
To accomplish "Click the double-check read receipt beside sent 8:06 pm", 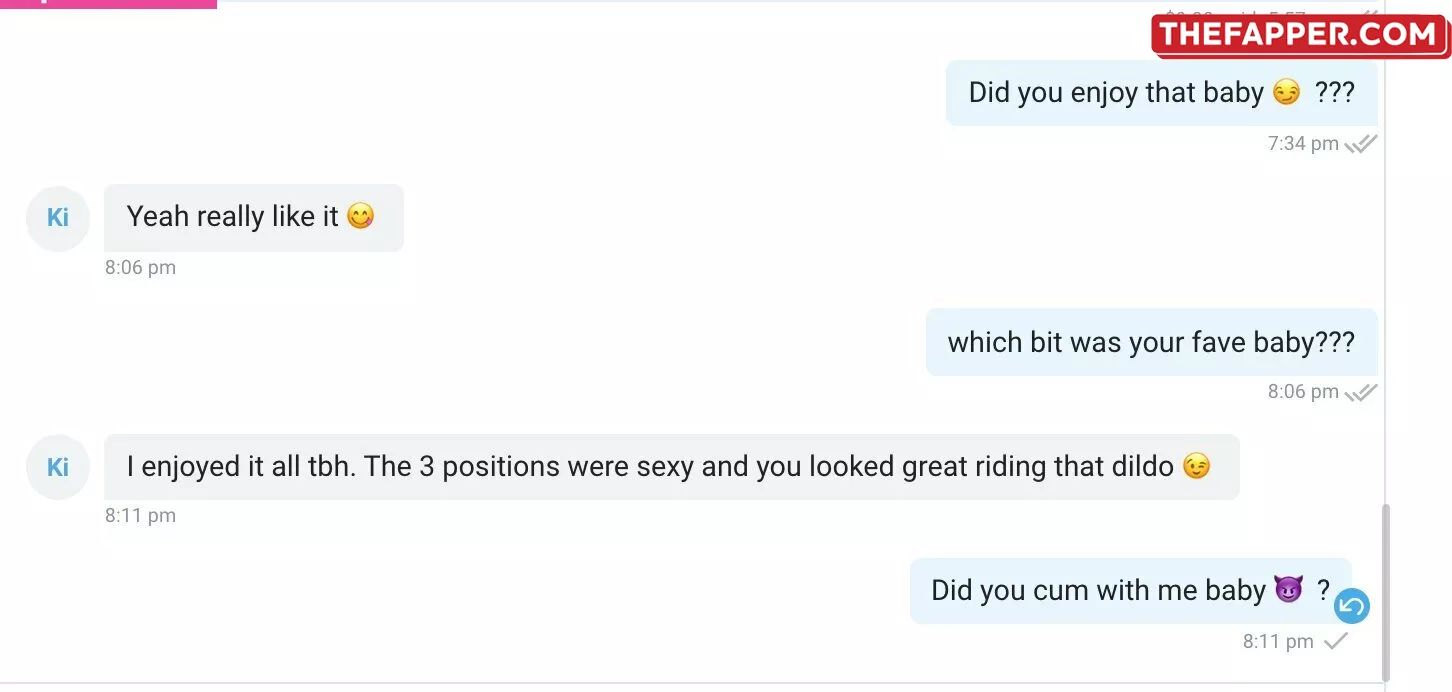I will [x=1361, y=392].
